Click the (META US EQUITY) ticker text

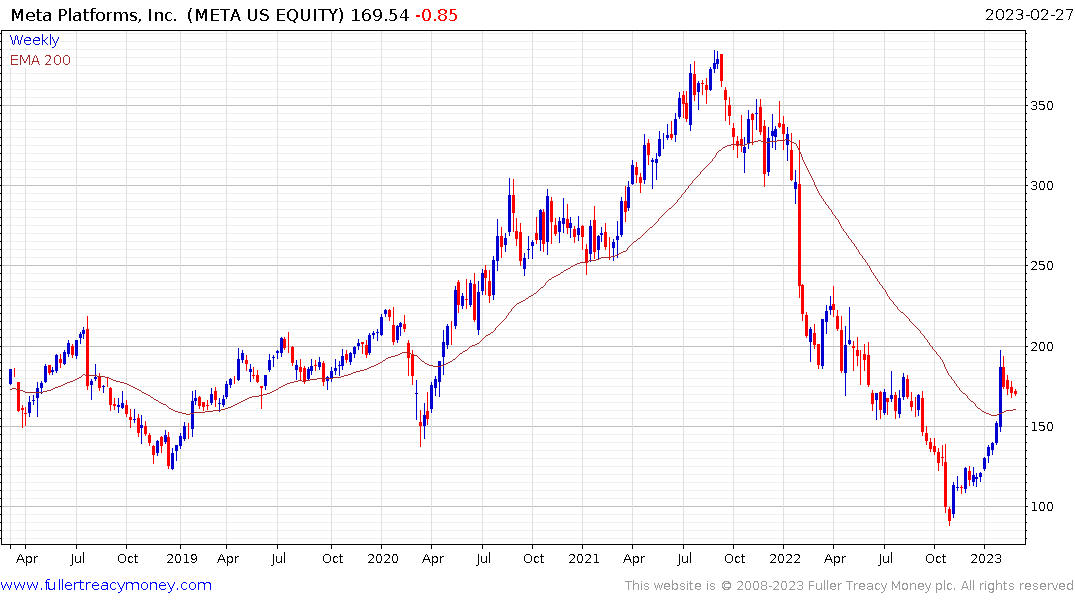[x=265, y=15]
